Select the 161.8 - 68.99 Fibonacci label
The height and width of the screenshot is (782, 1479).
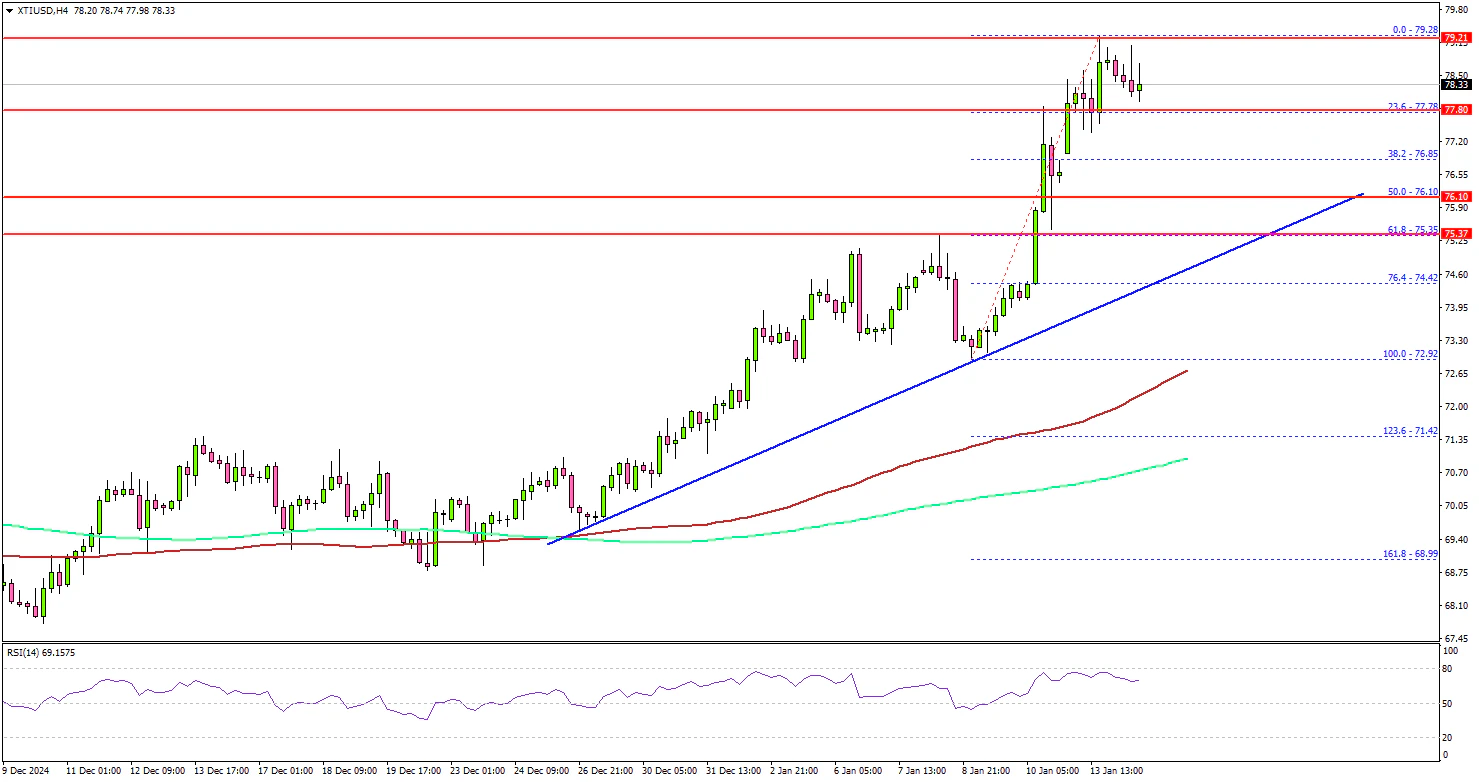click(x=1409, y=553)
